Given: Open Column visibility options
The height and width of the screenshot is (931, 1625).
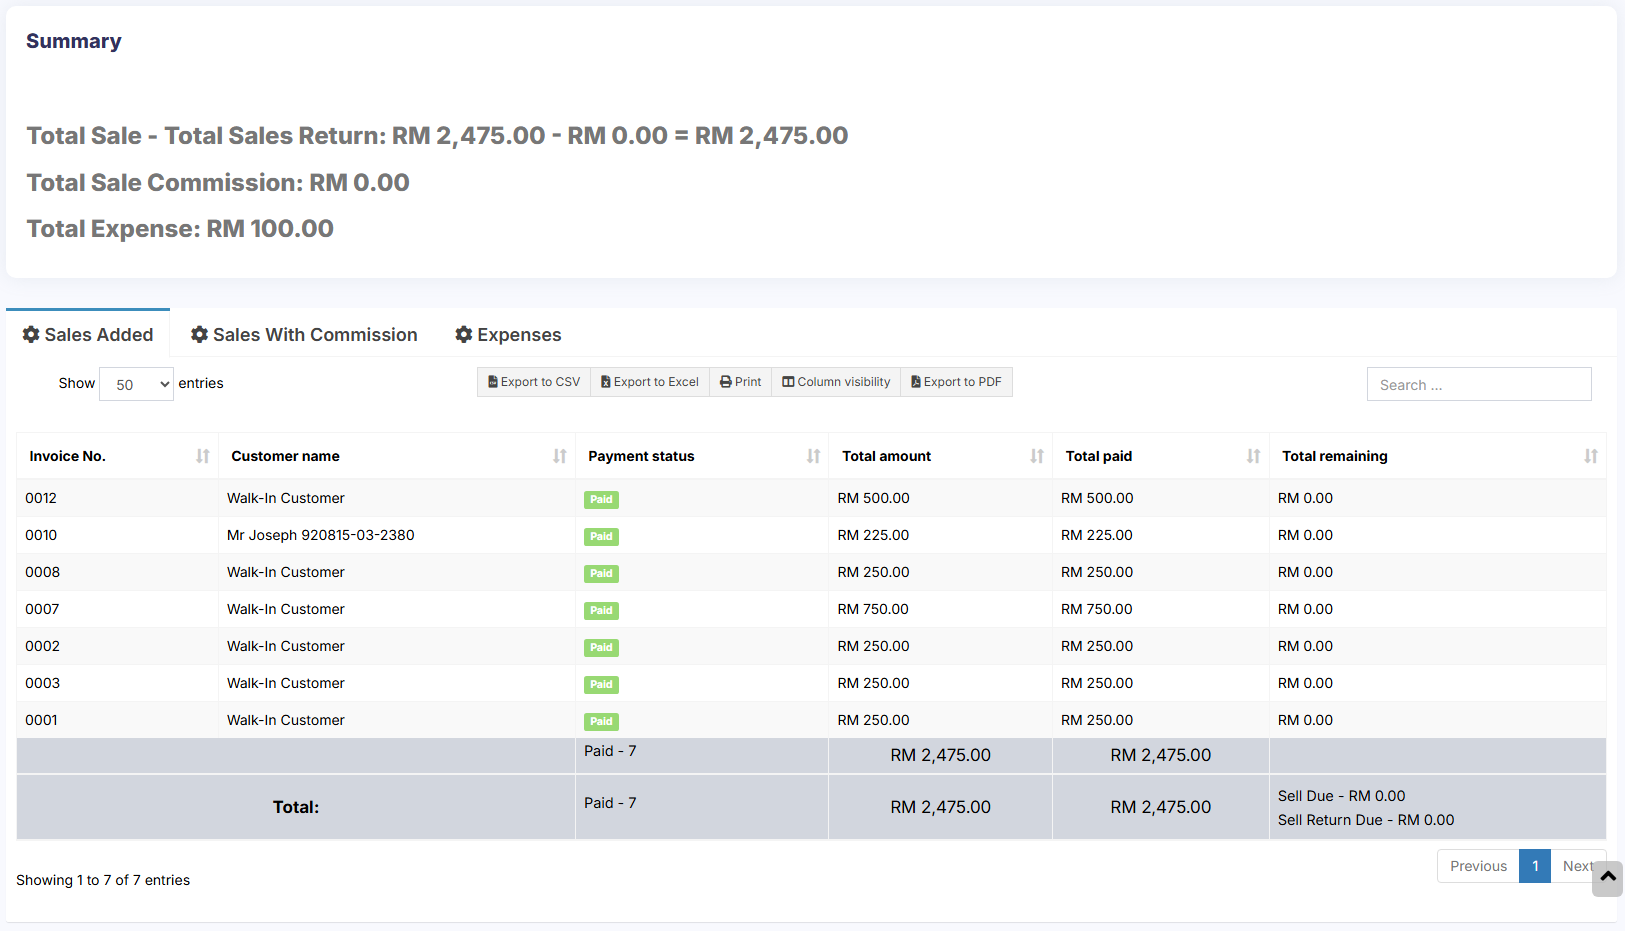Looking at the screenshot, I should click(836, 382).
